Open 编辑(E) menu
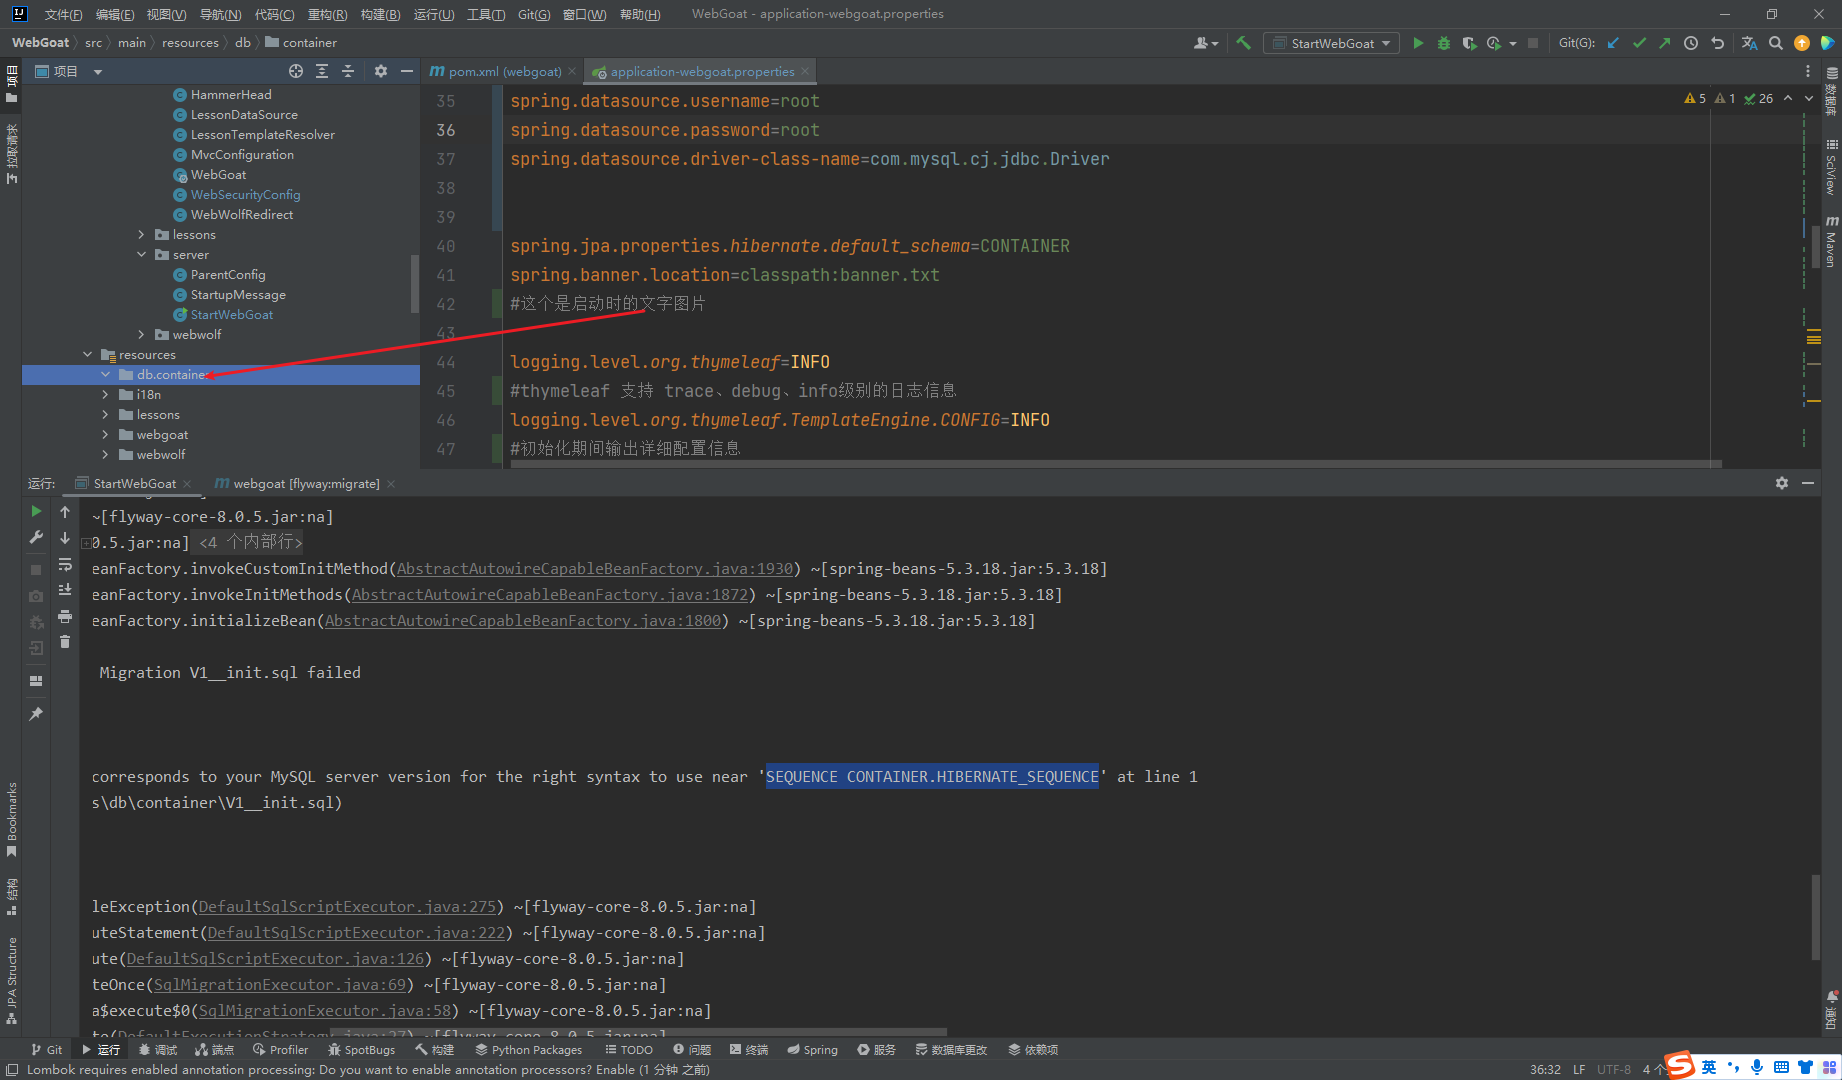The height and width of the screenshot is (1080, 1842). point(115,14)
